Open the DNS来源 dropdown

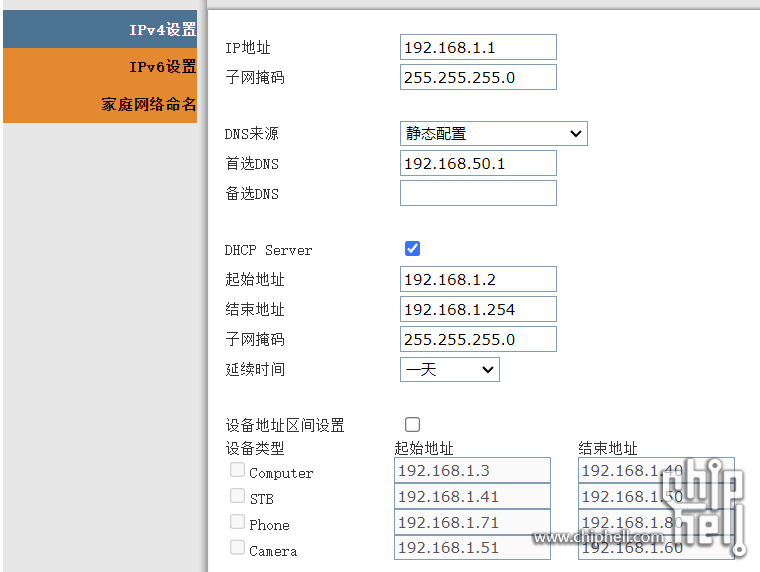(x=493, y=133)
